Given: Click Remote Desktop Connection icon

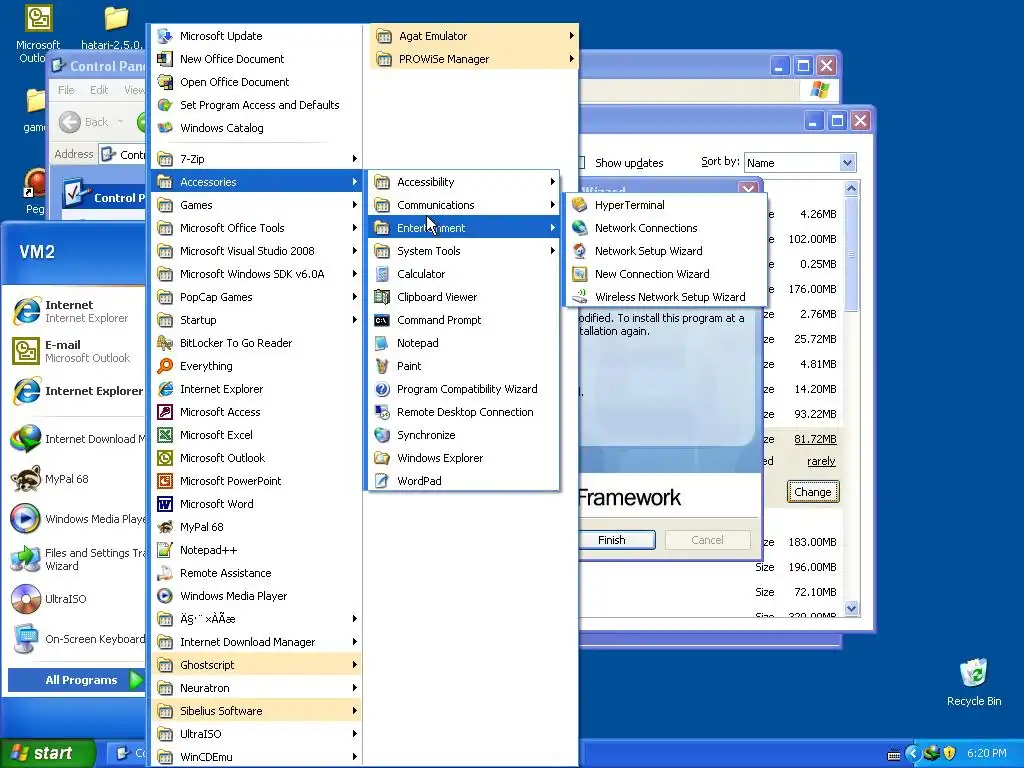Looking at the screenshot, I should (382, 412).
